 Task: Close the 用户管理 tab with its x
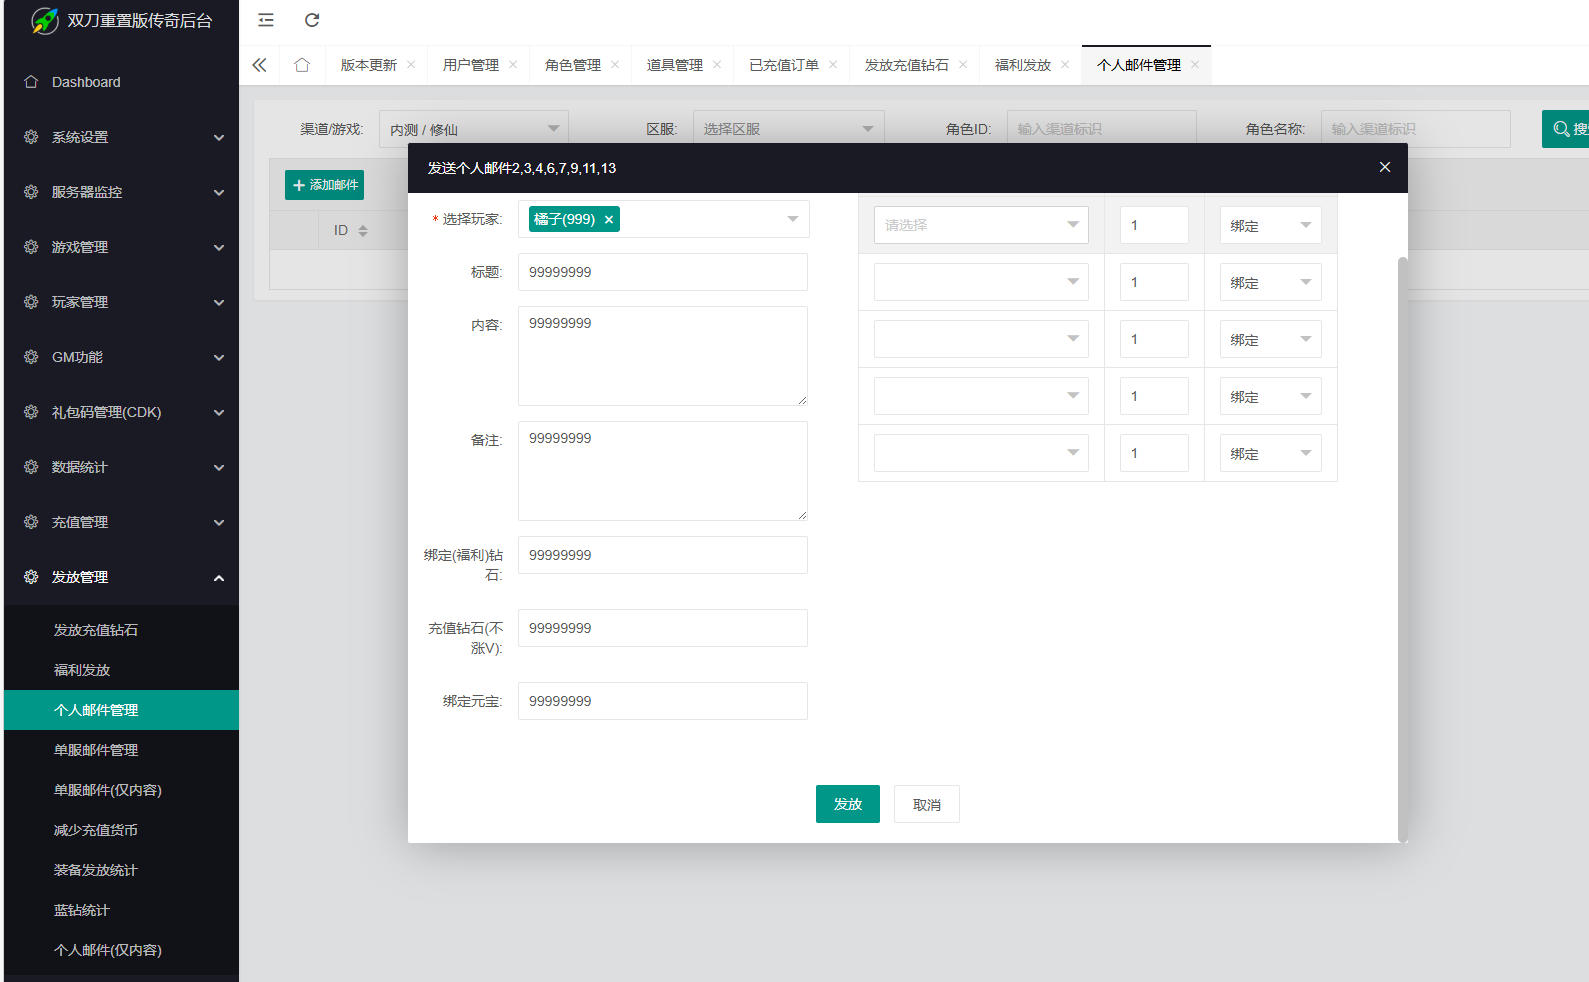pos(513,65)
